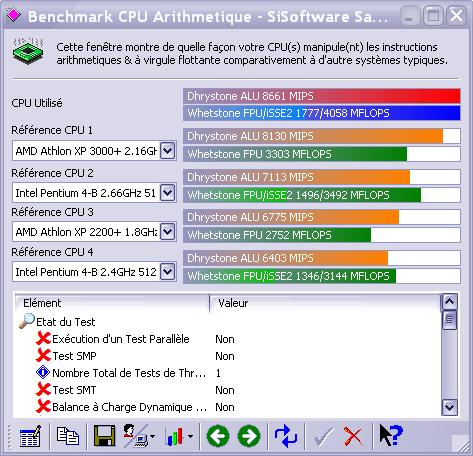Click the Elément column header
Screen dimensions: 473x456
click(x=112, y=303)
